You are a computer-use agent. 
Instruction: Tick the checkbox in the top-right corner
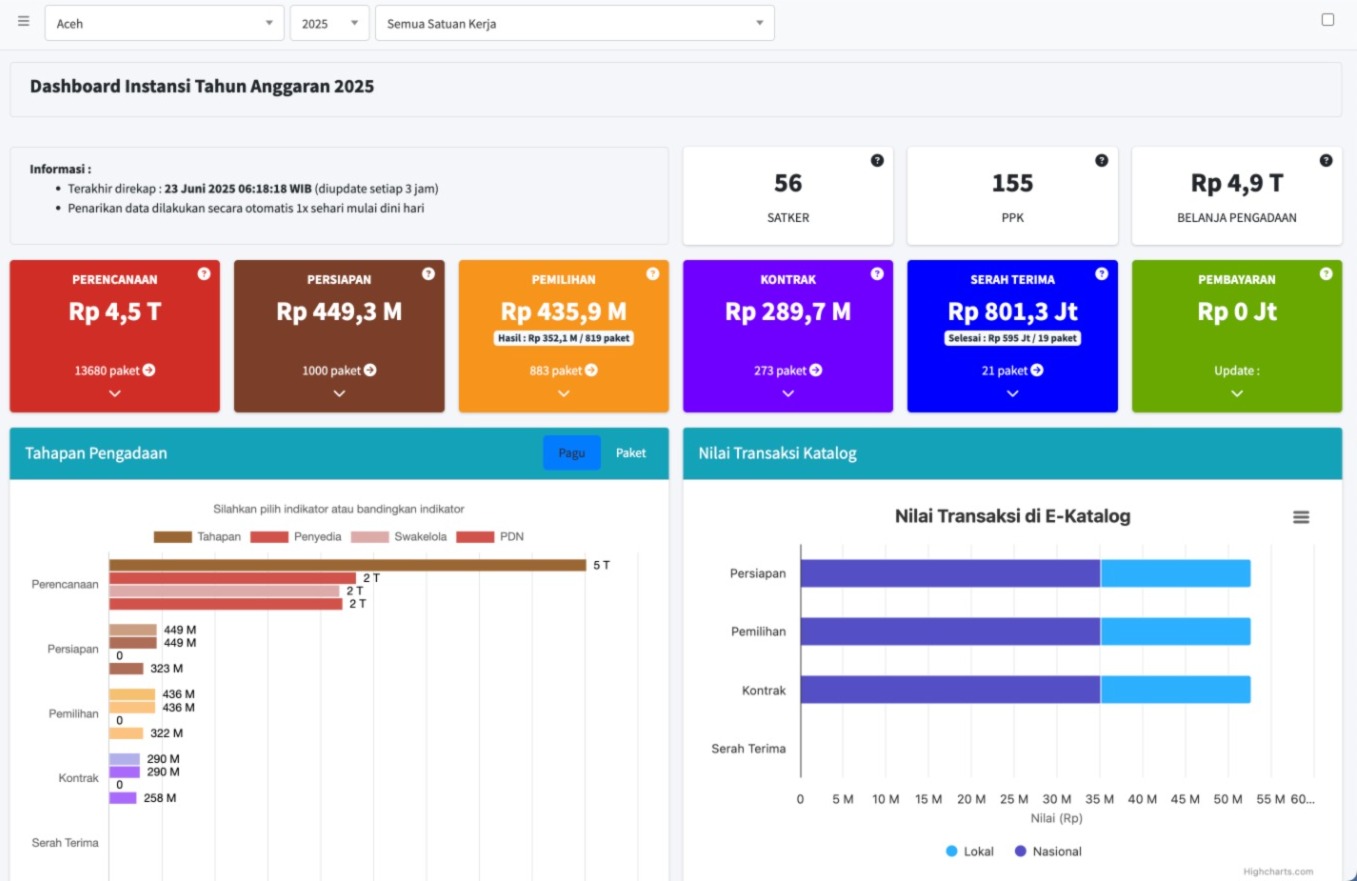tap(1328, 20)
